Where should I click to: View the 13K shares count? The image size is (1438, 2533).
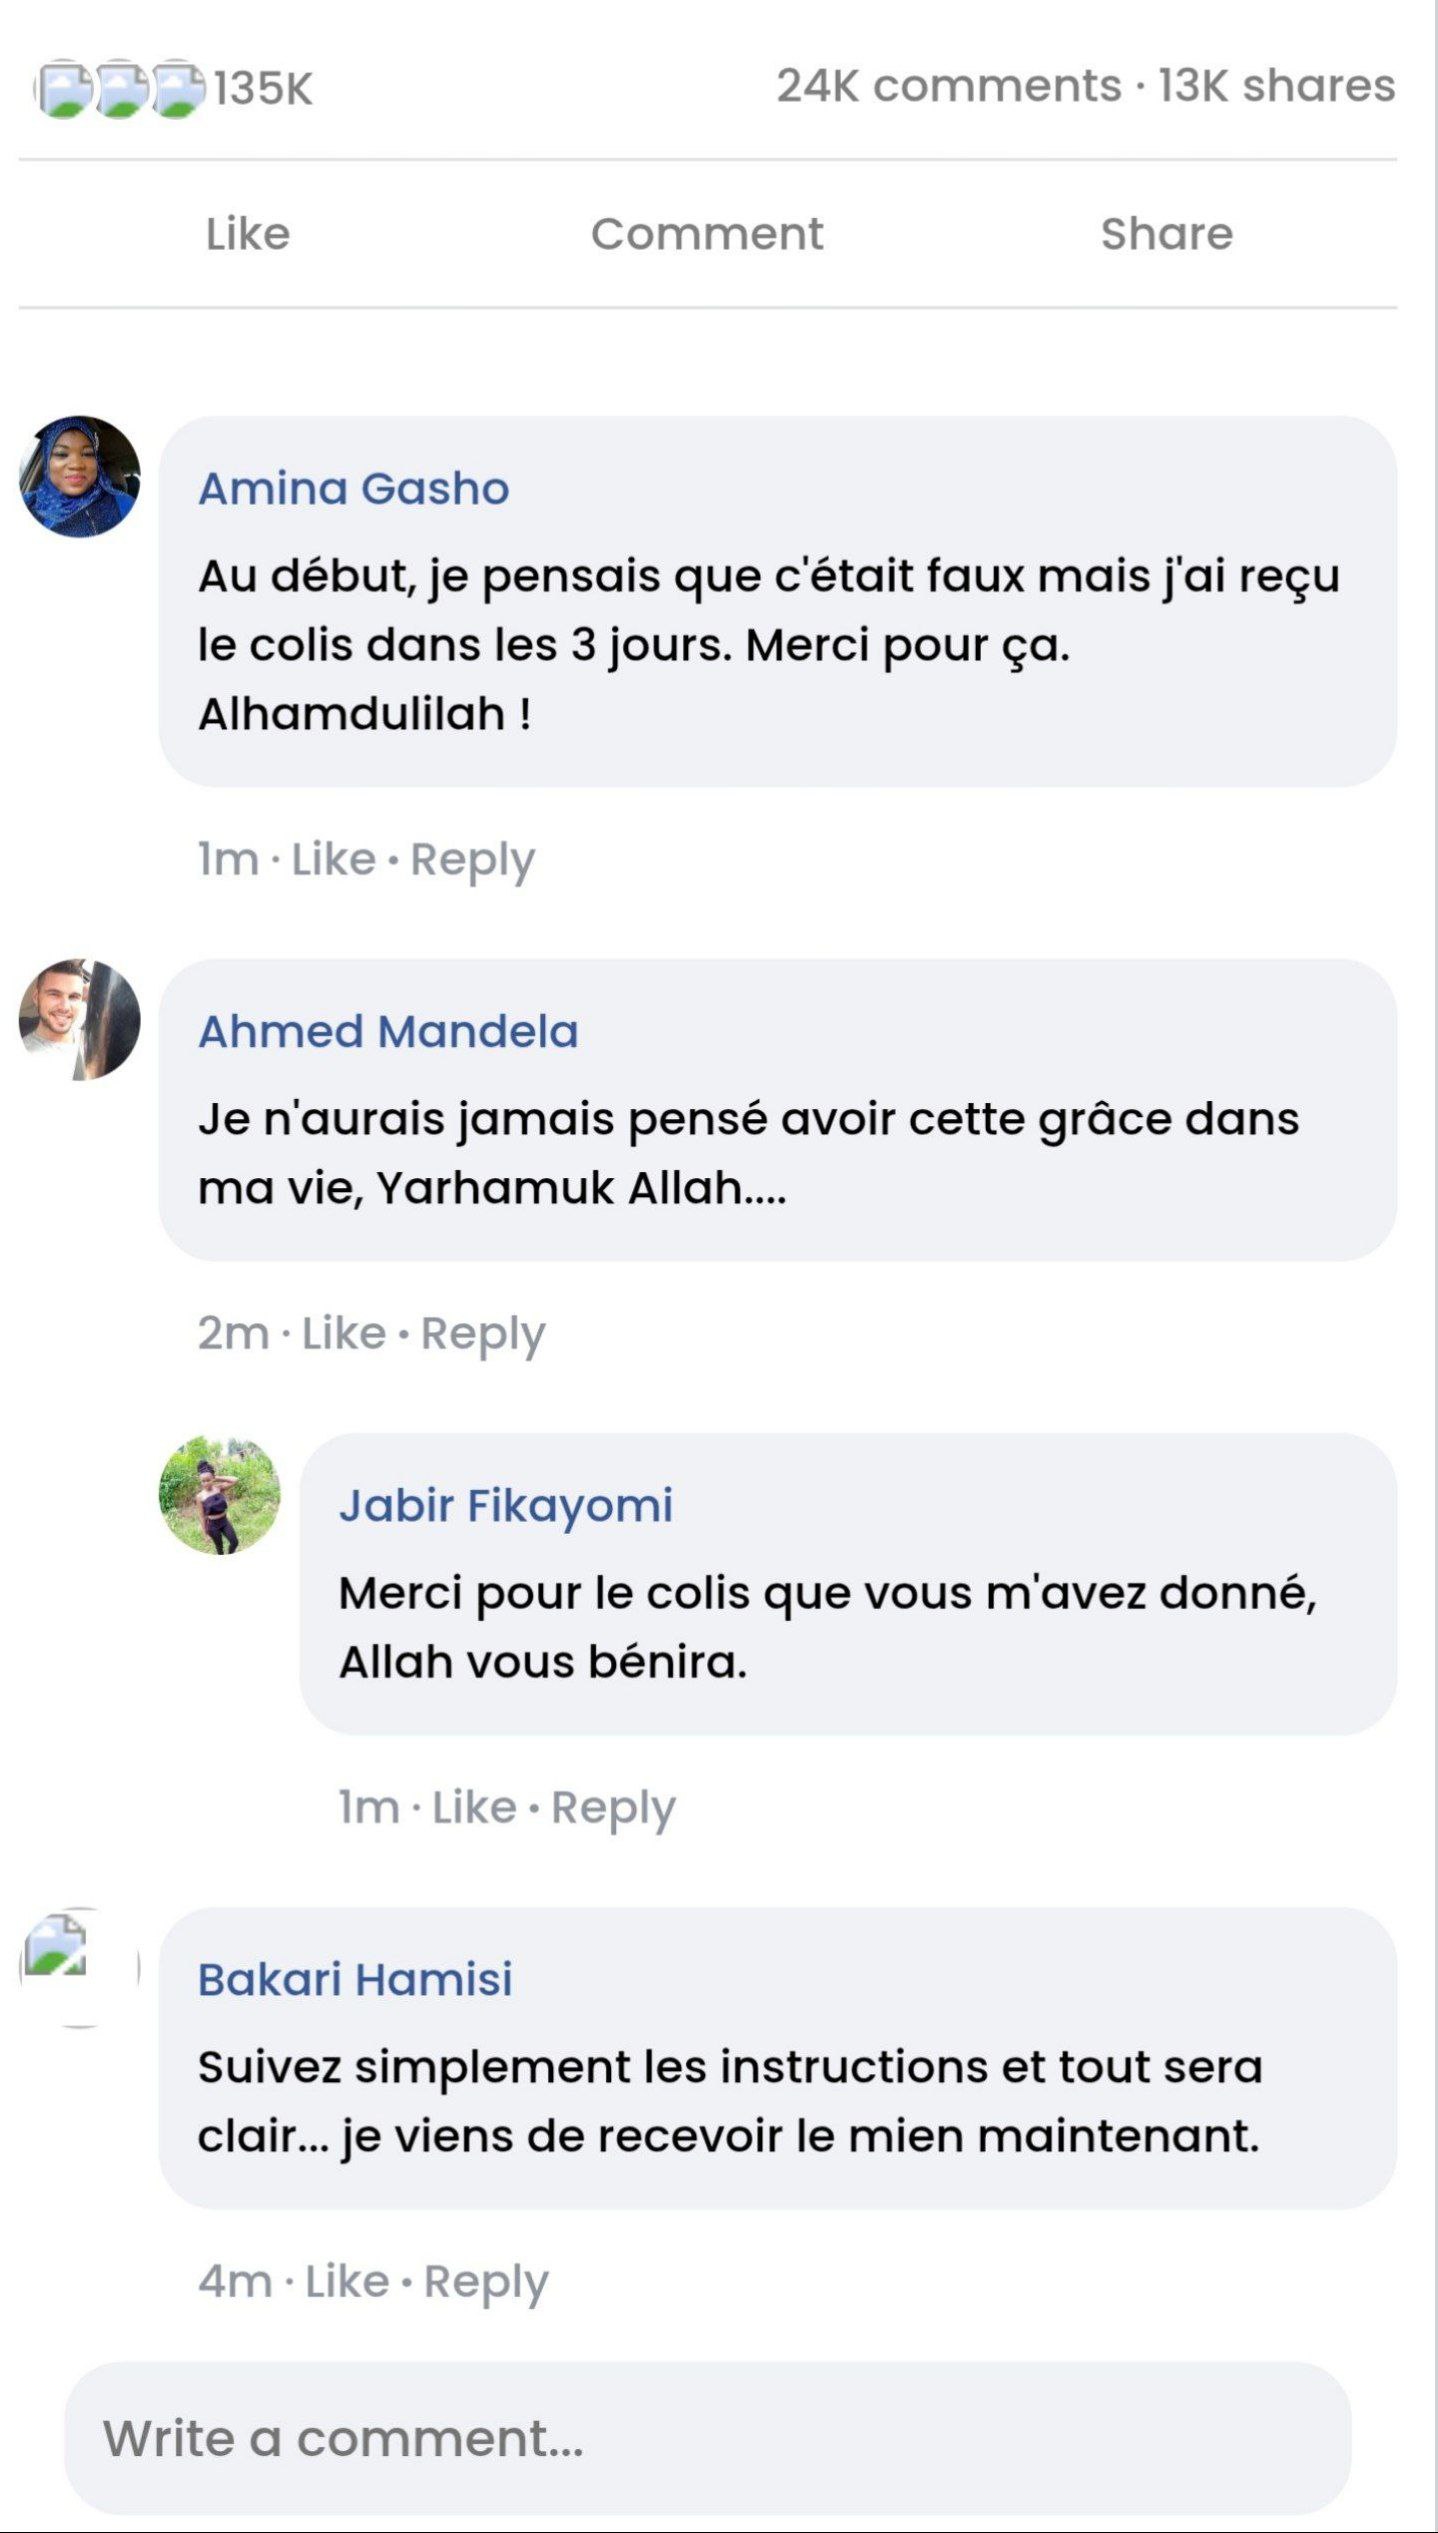click(x=1276, y=86)
